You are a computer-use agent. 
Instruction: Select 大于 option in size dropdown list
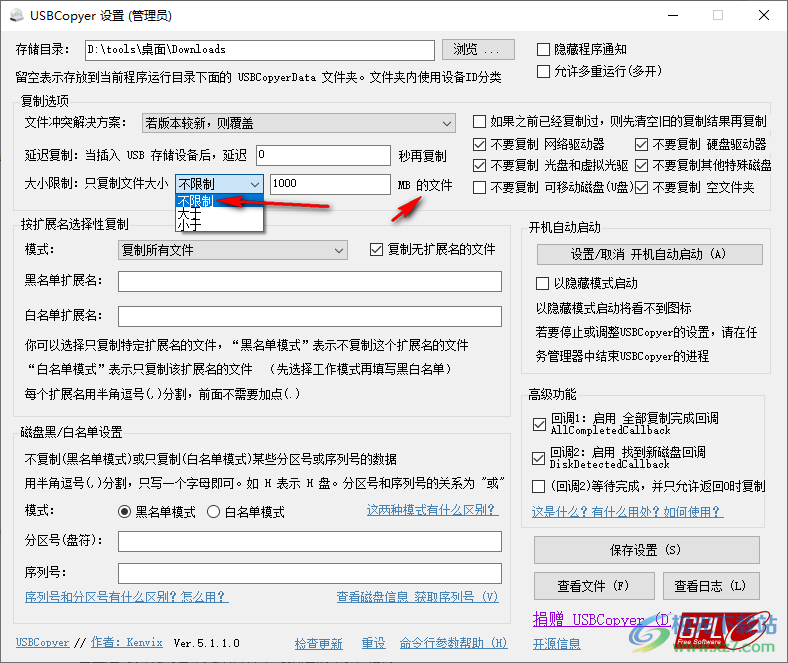pos(220,213)
